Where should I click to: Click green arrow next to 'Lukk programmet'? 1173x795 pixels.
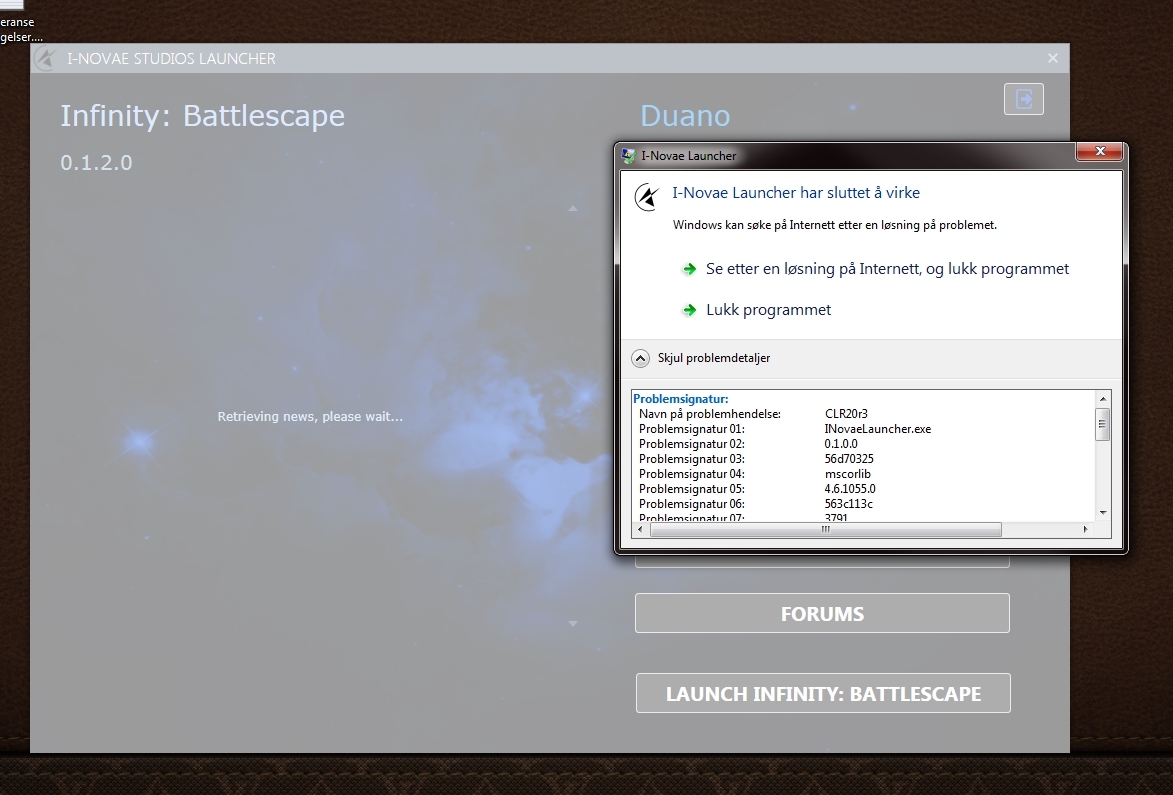[x=689, y=310]
